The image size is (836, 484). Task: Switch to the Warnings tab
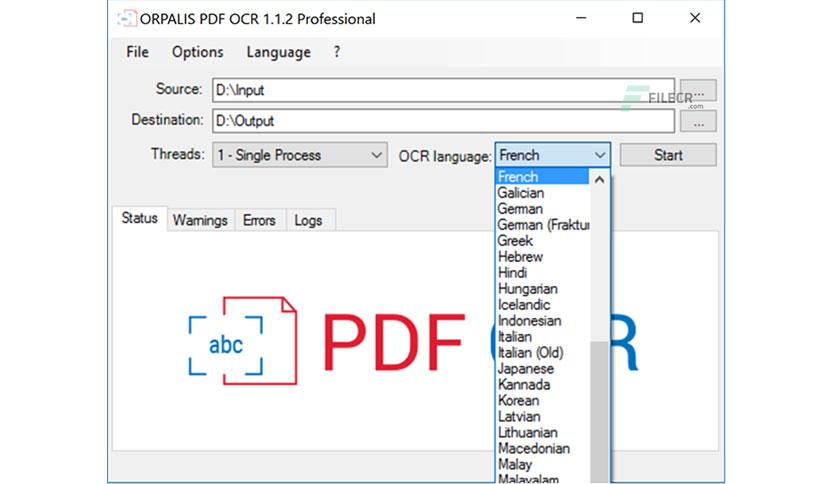tap(200, 220)
